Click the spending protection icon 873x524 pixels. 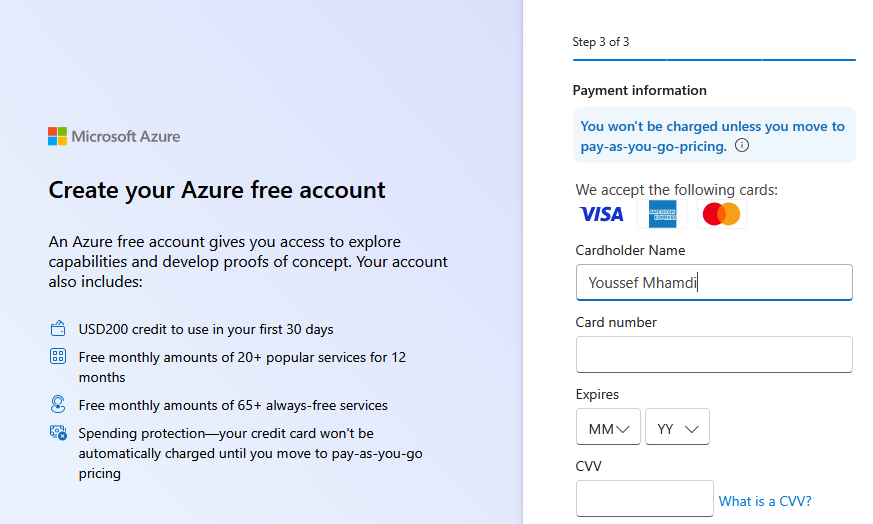click(58, 433)
